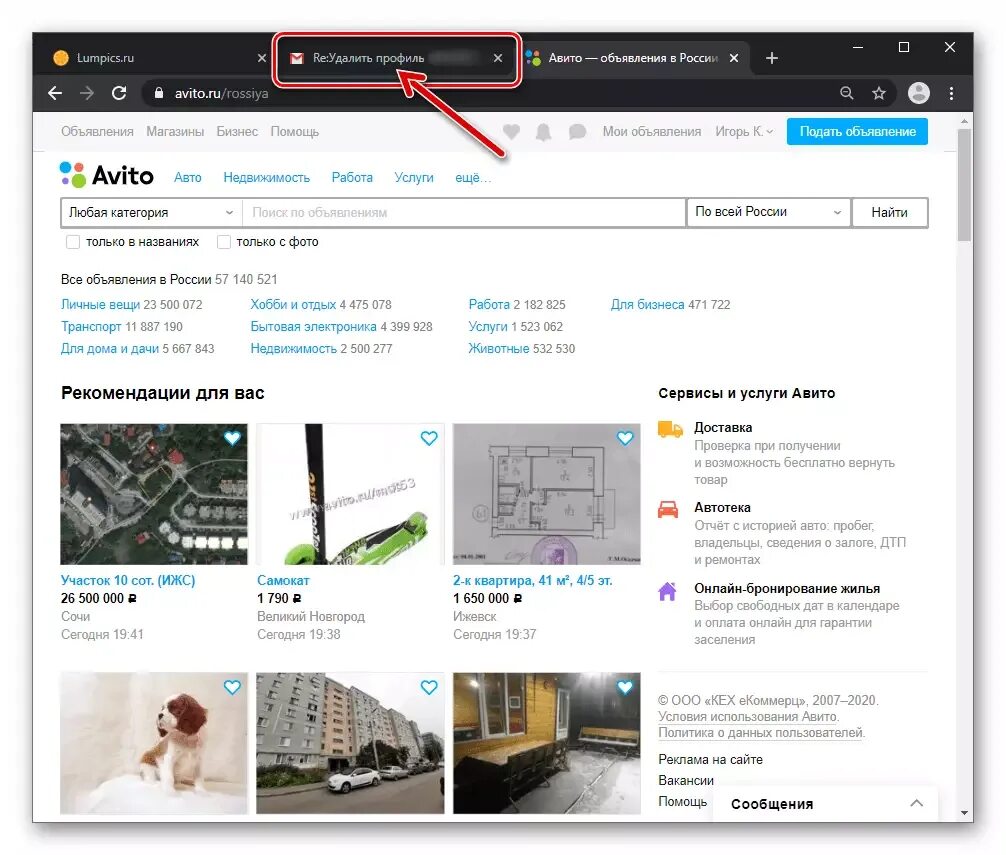1006x855 pixels.
Task: Expand the Сообщения panel chevron
Action: (916, 803)
